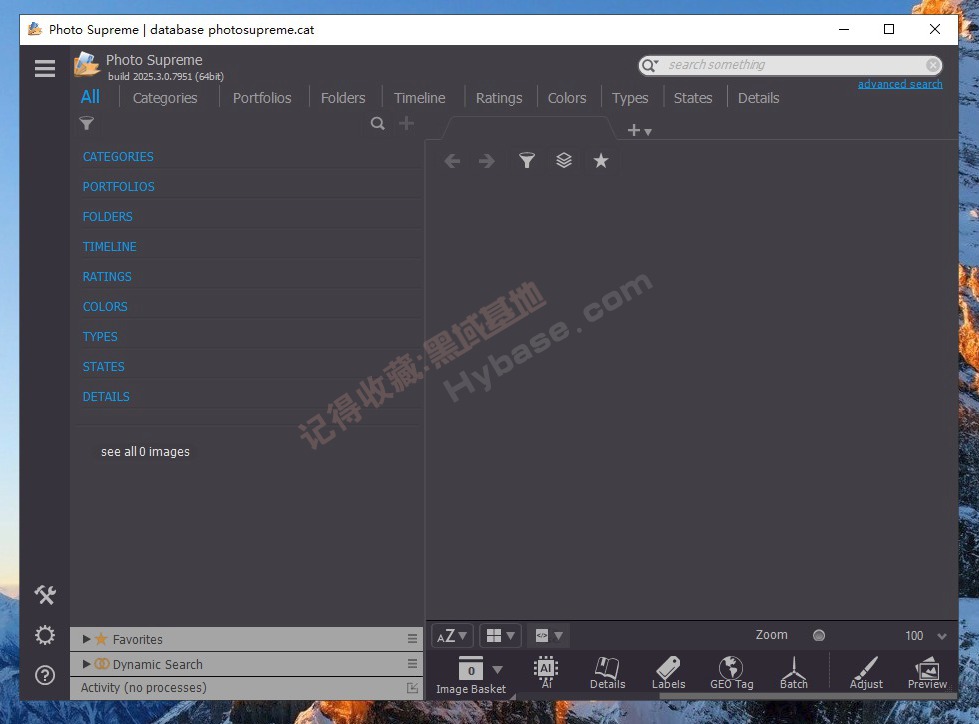Viewport: 979px width, 724px height.
Task: Click the catalog magnifier search icon
Action: point(378,124)
